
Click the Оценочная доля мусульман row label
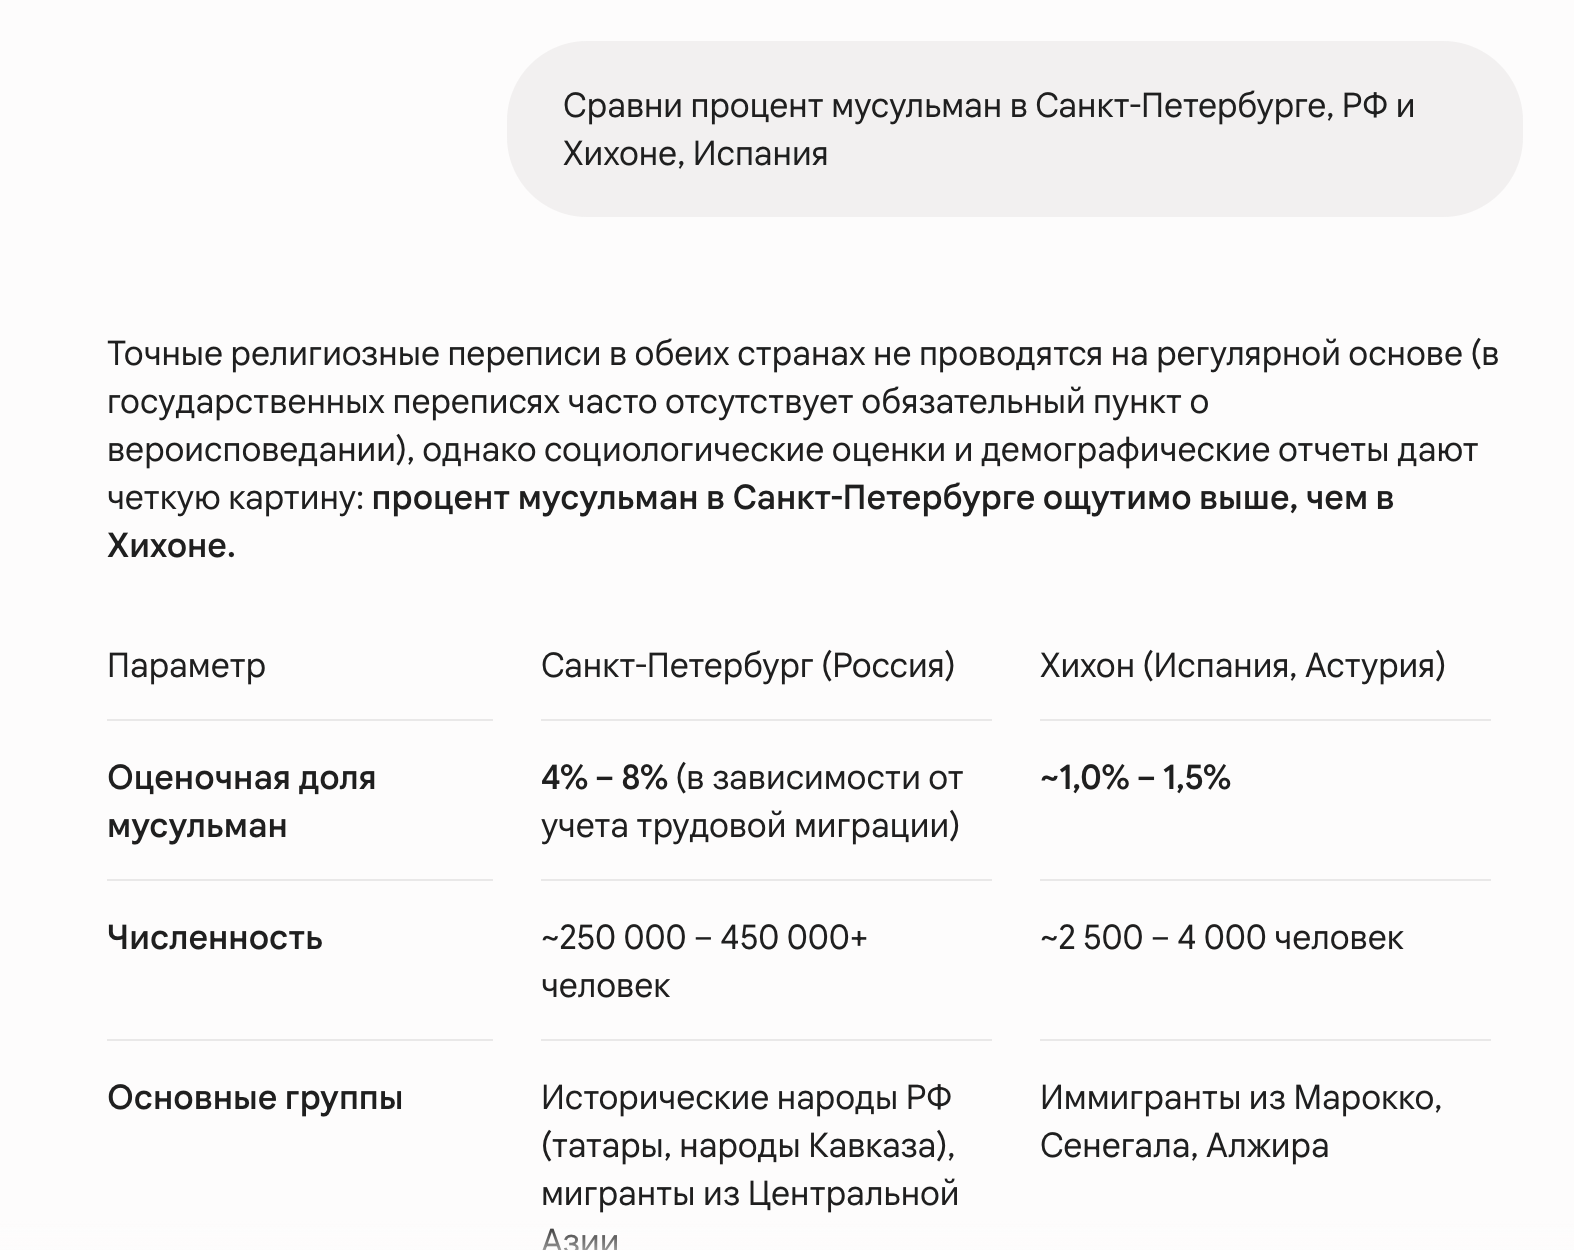241,802
